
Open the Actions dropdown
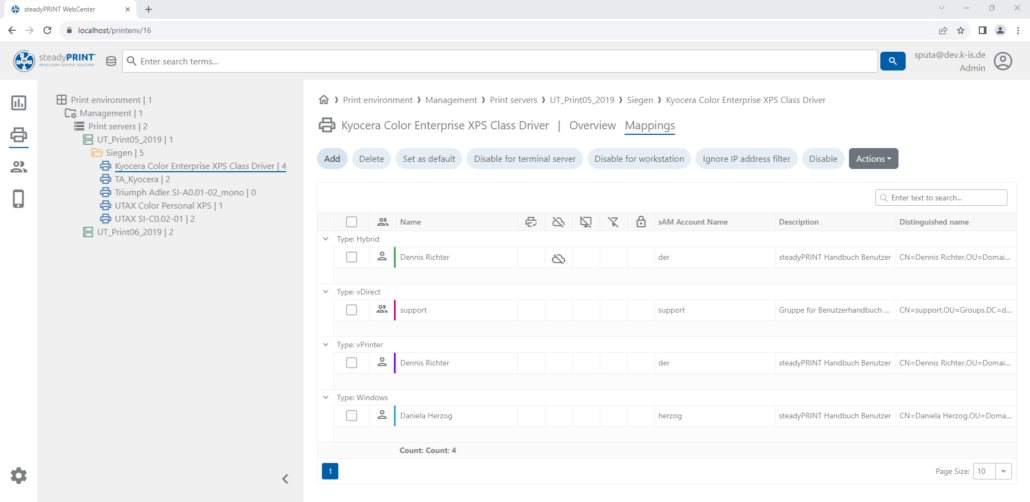tap(873, 158)
